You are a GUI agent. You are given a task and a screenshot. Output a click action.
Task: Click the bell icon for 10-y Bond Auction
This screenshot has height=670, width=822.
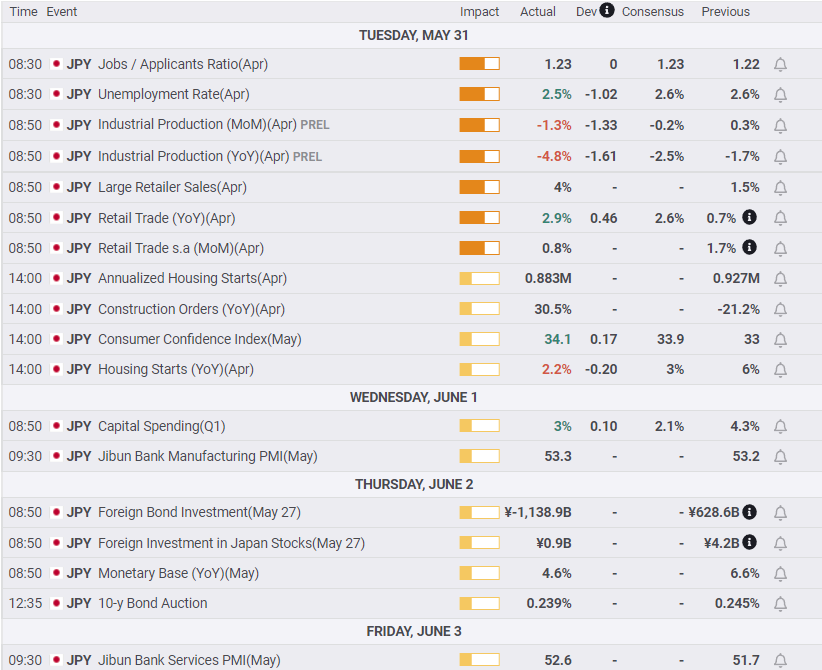pyautogui.click(x=780, y=603)
